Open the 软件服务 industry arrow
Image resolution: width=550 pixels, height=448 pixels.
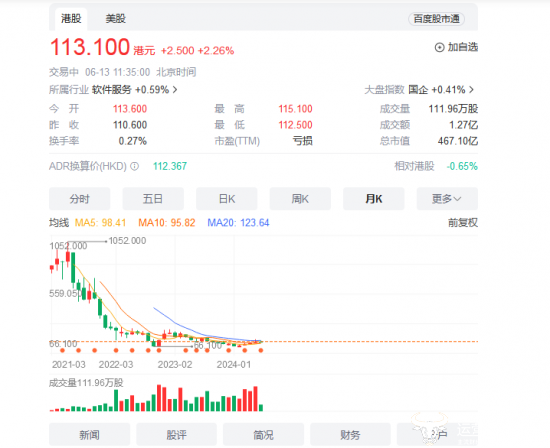click(x=175, y=90)
